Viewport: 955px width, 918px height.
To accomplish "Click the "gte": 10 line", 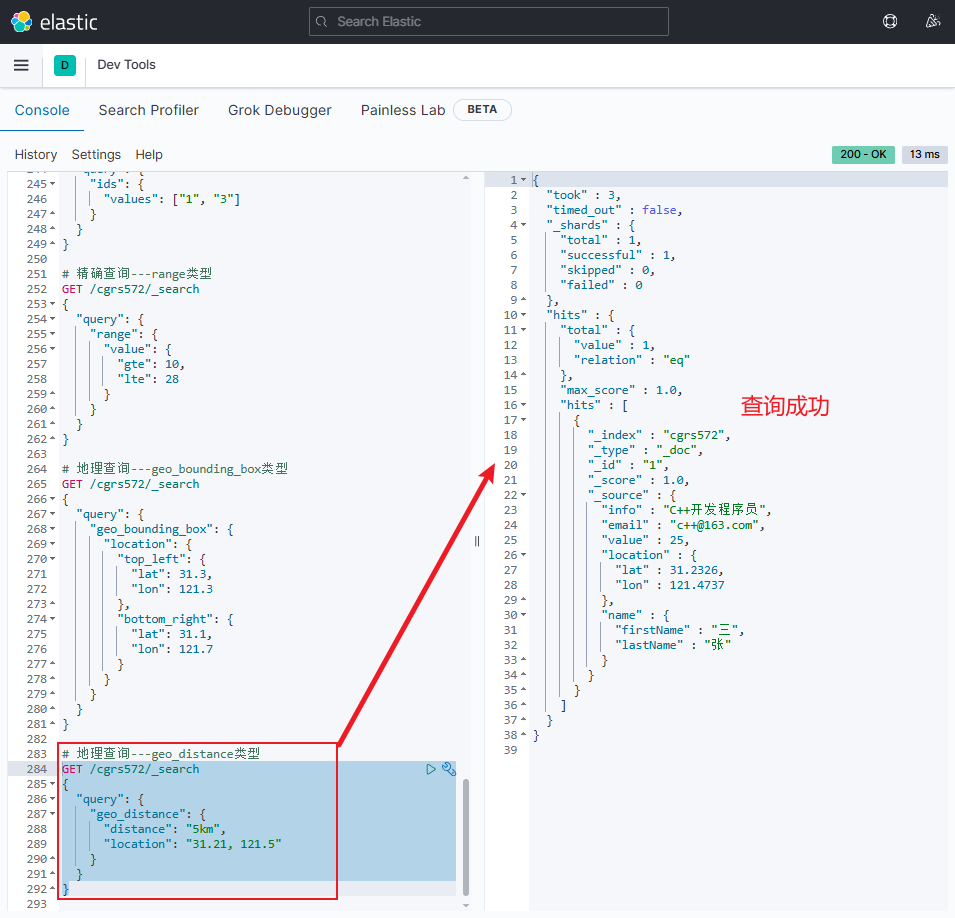I will pyautogui.click(x=151, y=364).
